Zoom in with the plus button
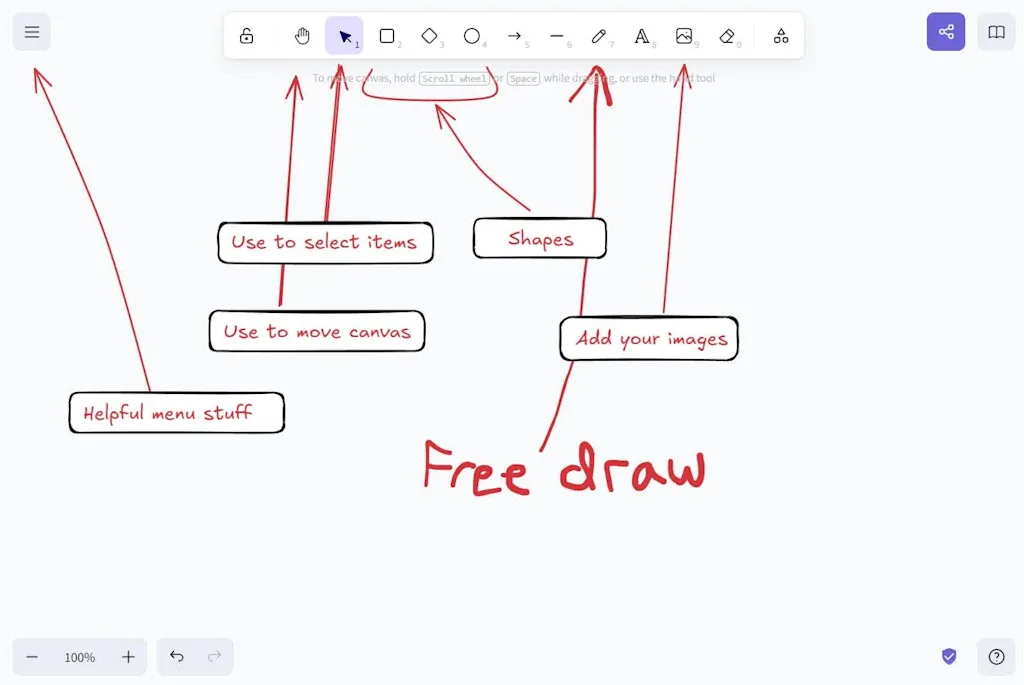Image resolution: width=1024 pixels, height=685 pixels. point(128,657)
